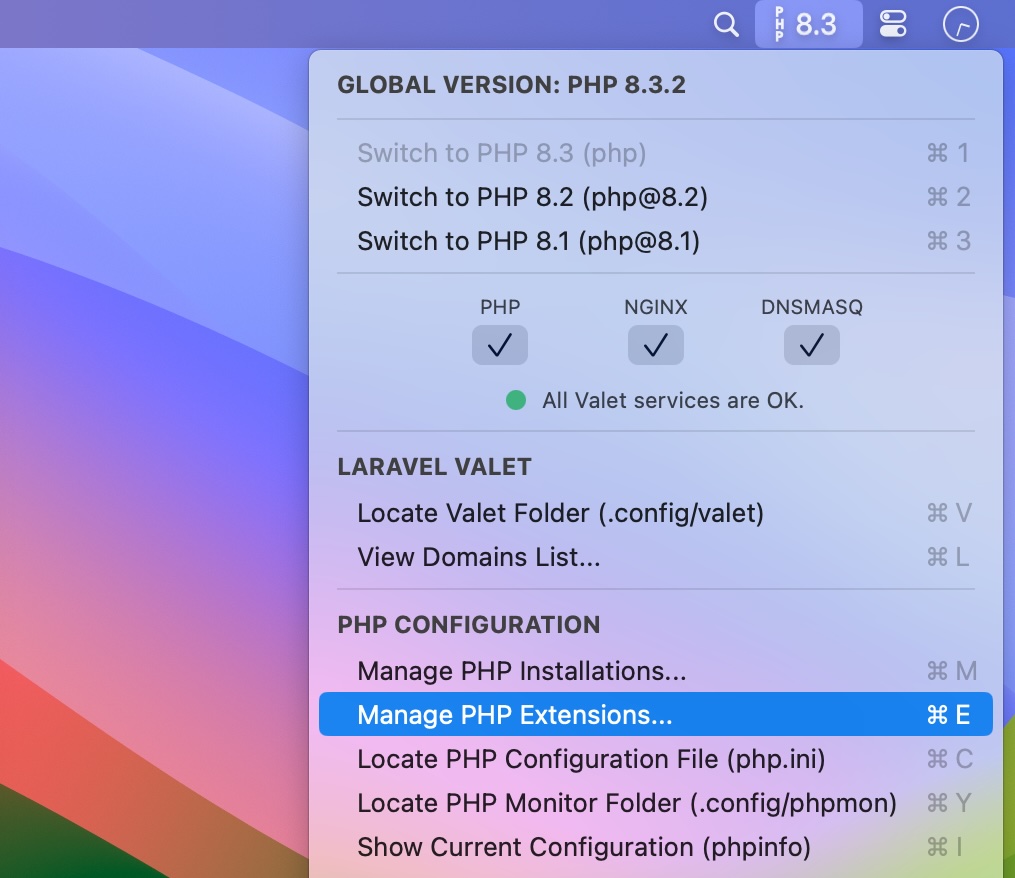The image size is (1015, 878).
Task: Click the PHP Configuration section header
Action: tap(469, 625)
